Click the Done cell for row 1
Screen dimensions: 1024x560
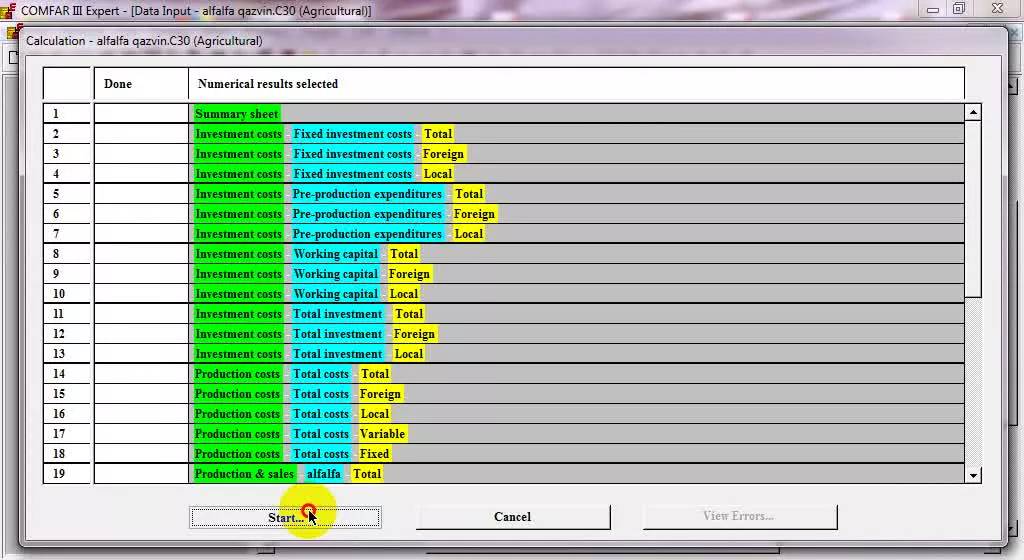pyautogui.click(x=141, y=114)
